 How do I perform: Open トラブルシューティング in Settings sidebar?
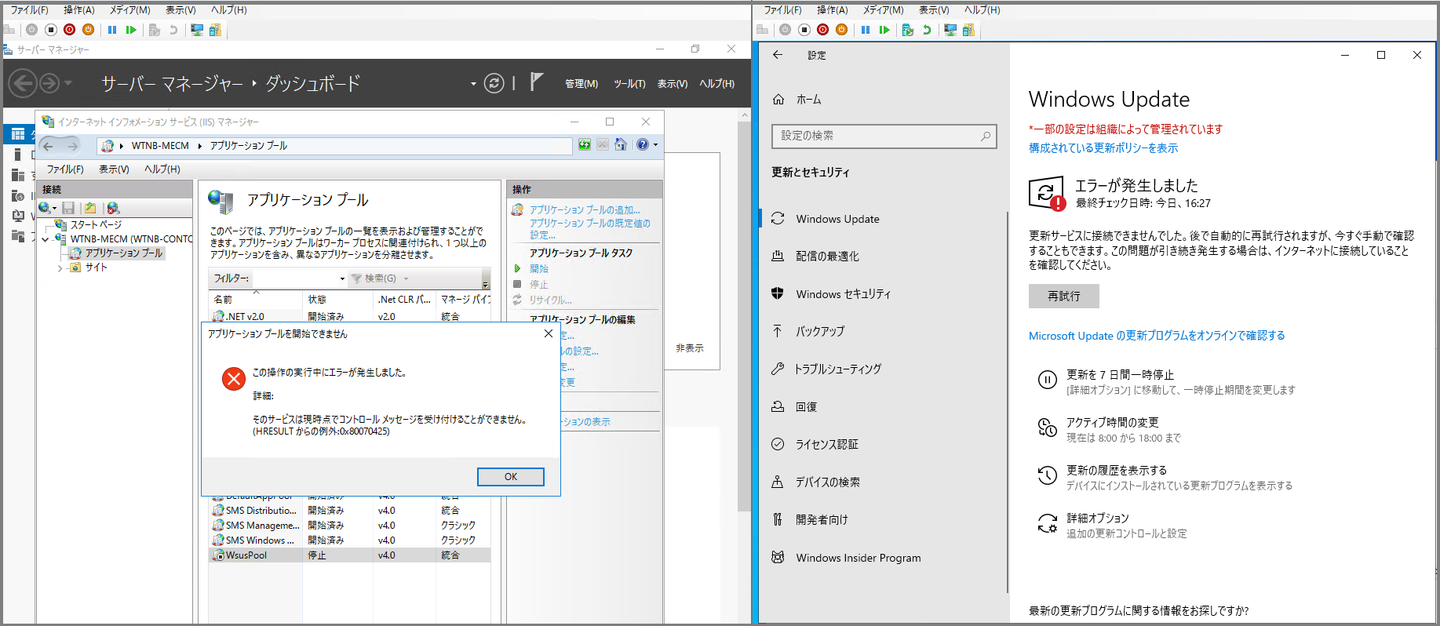coord(838,370)
